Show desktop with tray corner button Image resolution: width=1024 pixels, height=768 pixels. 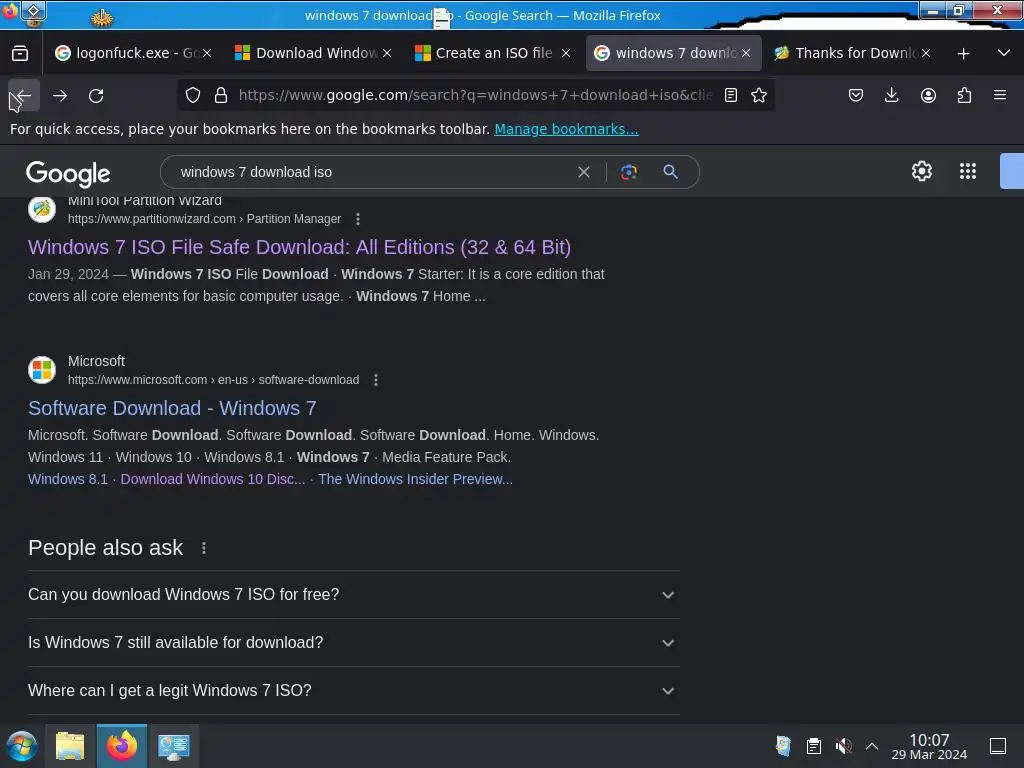(x=998, y=746)
